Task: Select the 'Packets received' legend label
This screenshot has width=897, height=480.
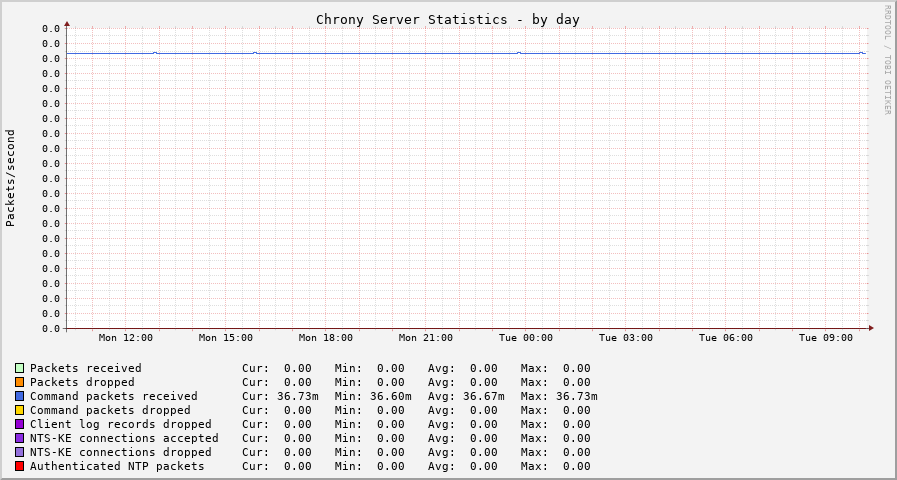Action: 86,368
